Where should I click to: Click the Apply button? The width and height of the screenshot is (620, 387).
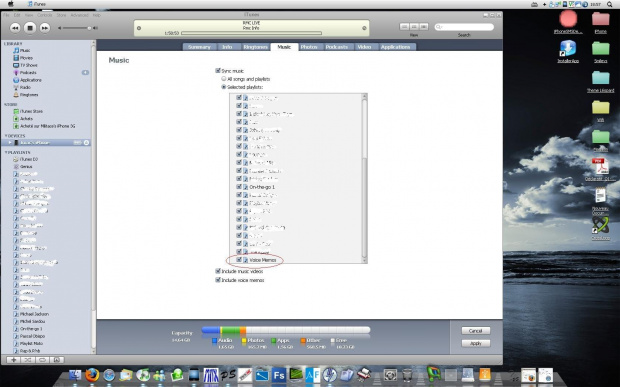coord(476,344)
